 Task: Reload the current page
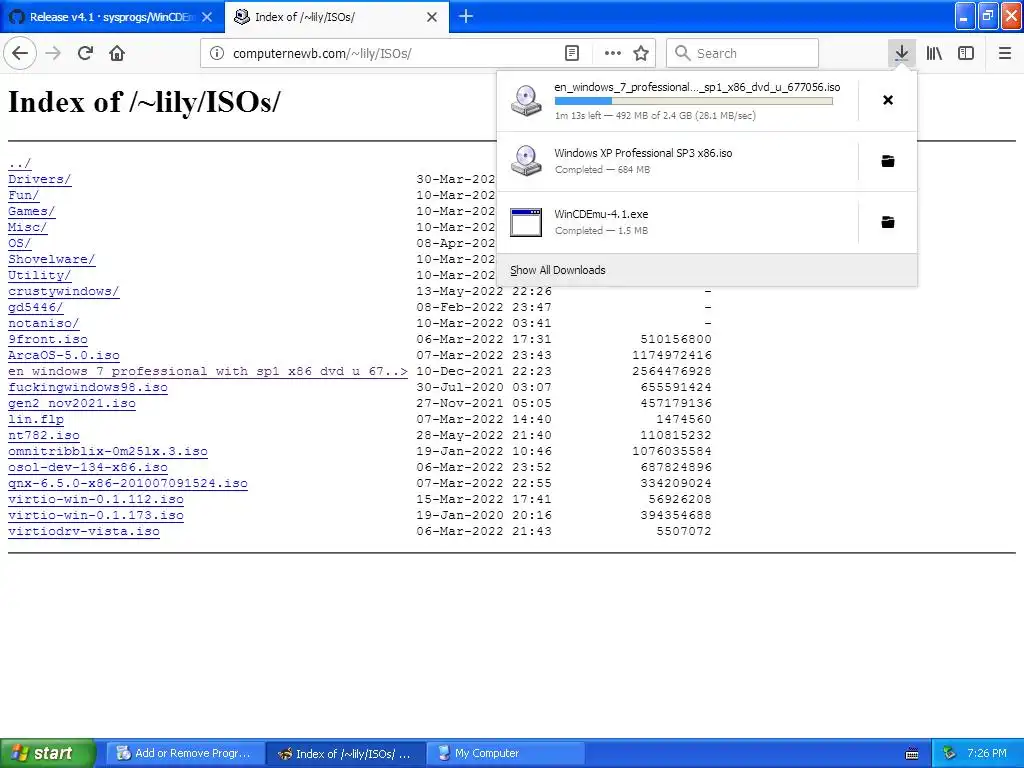85,54
